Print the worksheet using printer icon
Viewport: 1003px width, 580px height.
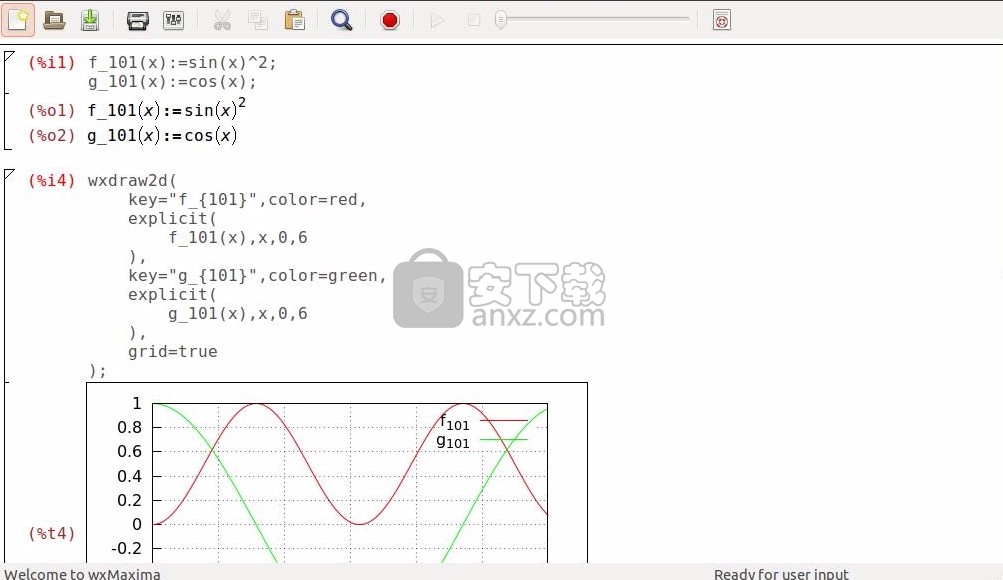coord(138,20)
